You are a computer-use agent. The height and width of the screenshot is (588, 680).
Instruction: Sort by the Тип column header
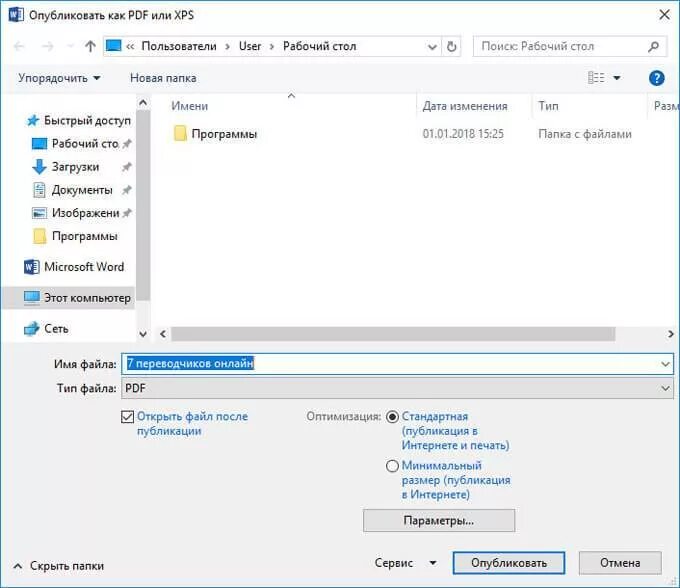pyautogui.click(x=548, y=106)
